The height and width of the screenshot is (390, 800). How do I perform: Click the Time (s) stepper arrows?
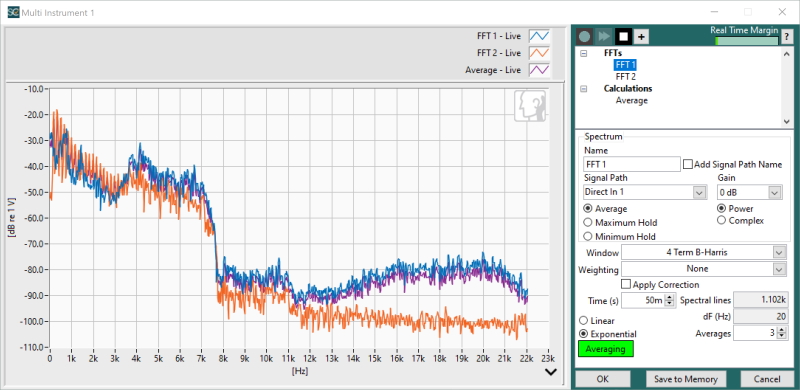[x=670, y=301]
